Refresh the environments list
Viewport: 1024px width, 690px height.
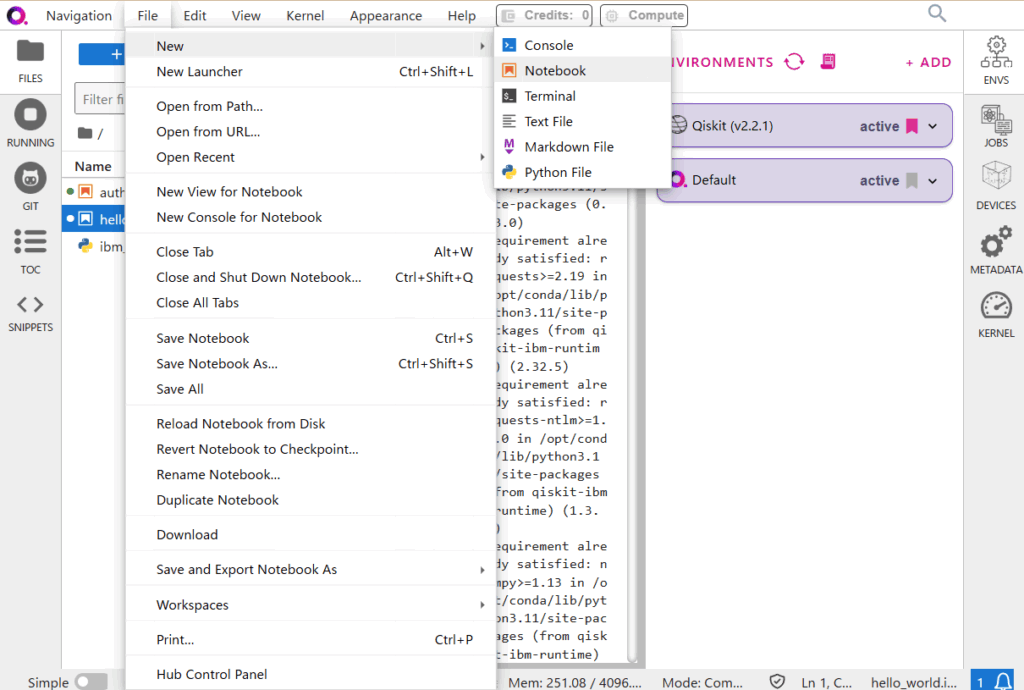click(794, 62)
